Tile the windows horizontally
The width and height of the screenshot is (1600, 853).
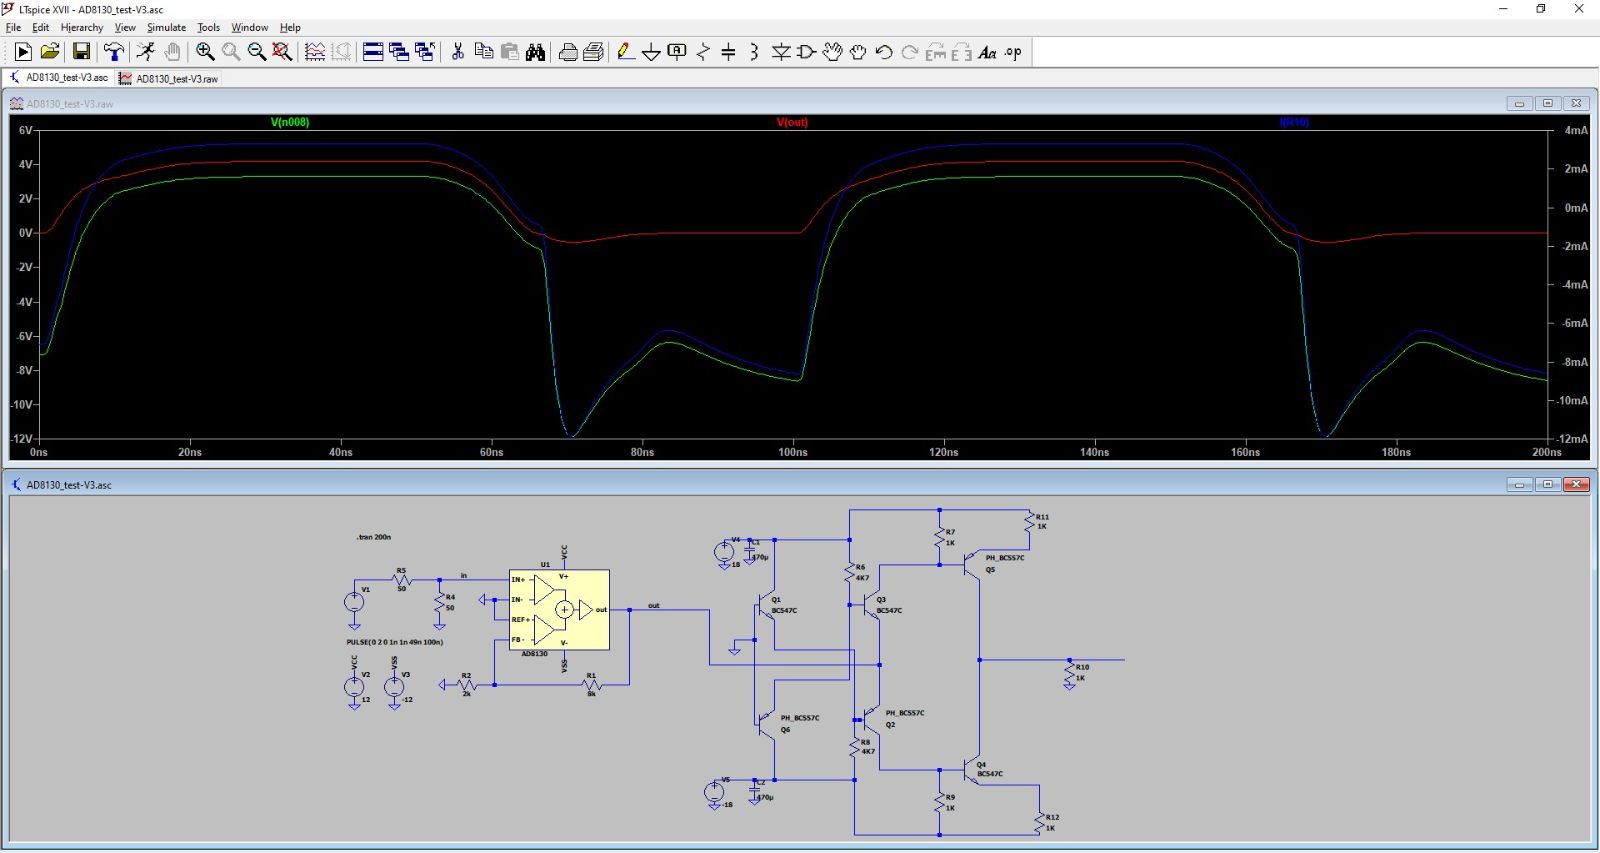point(373,52)
